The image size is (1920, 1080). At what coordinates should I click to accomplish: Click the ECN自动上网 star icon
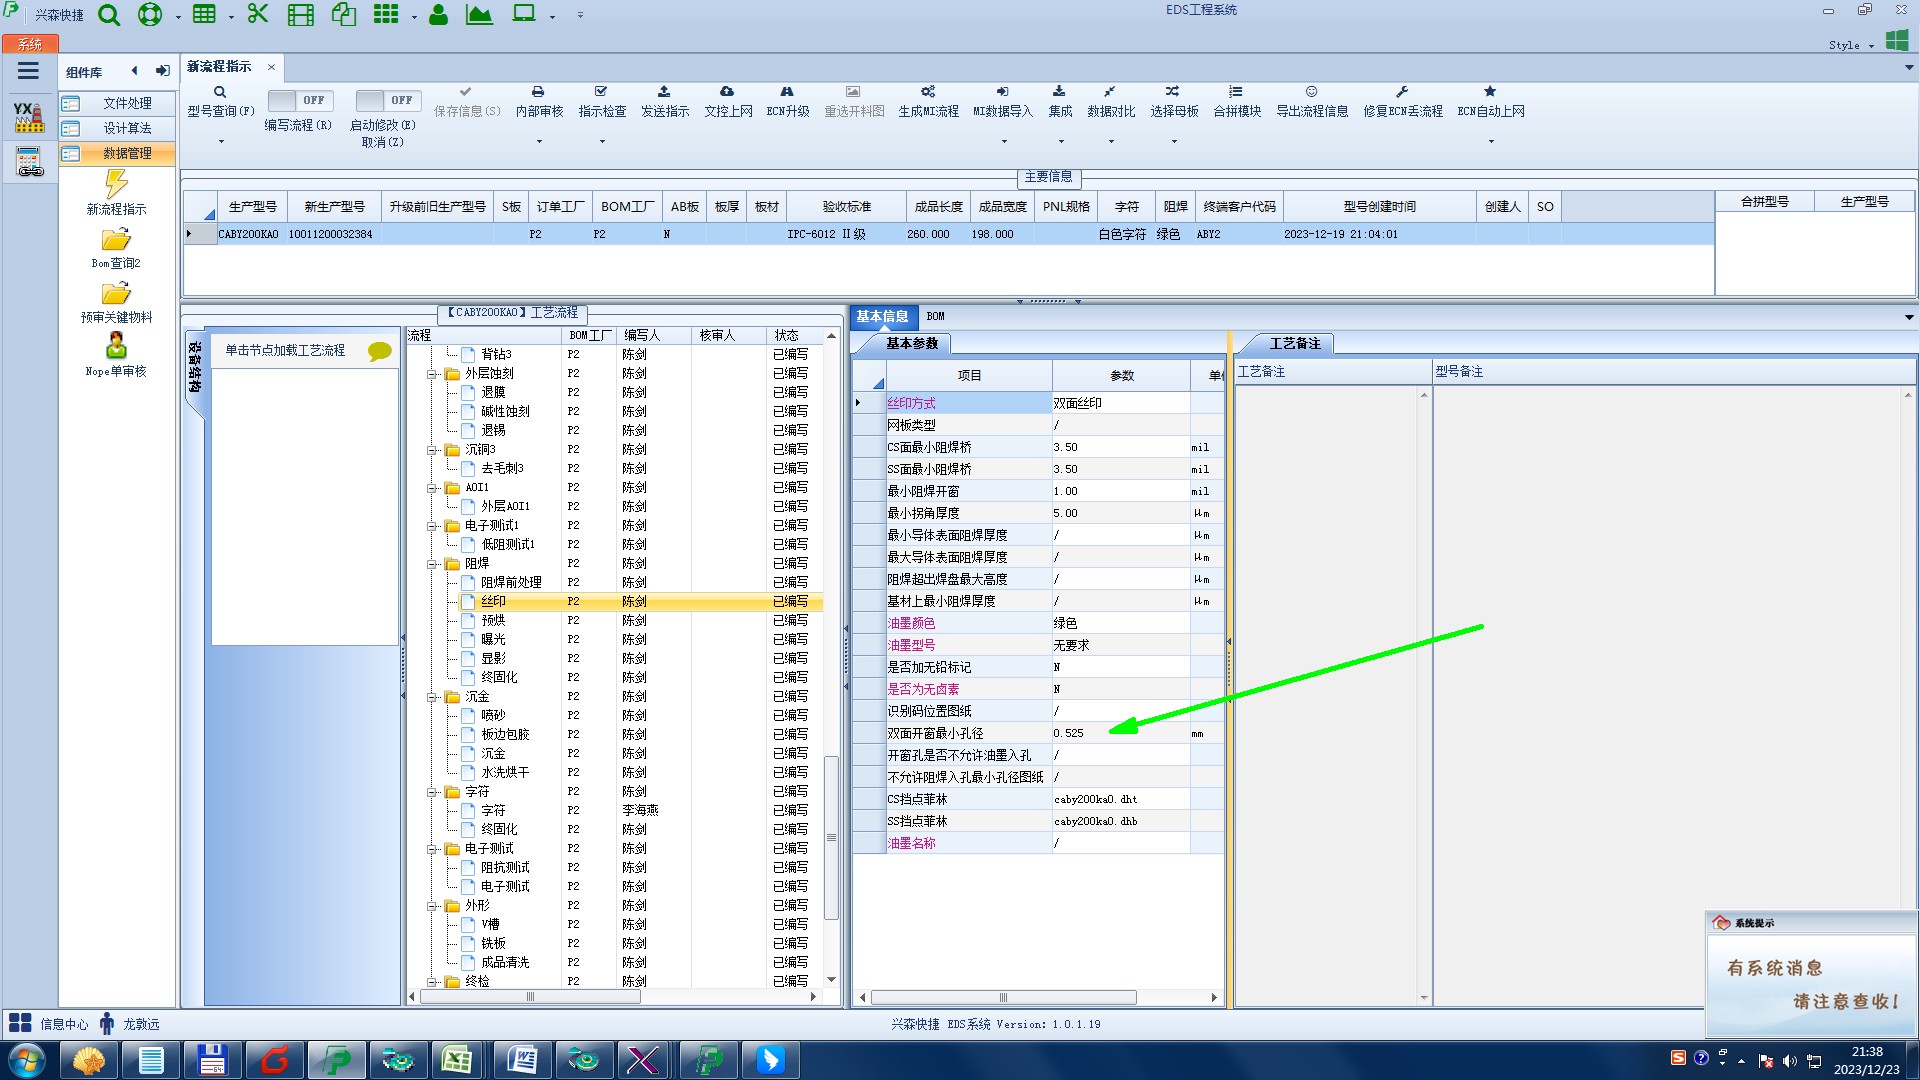pyautogui.click(x=1490, y=92)
